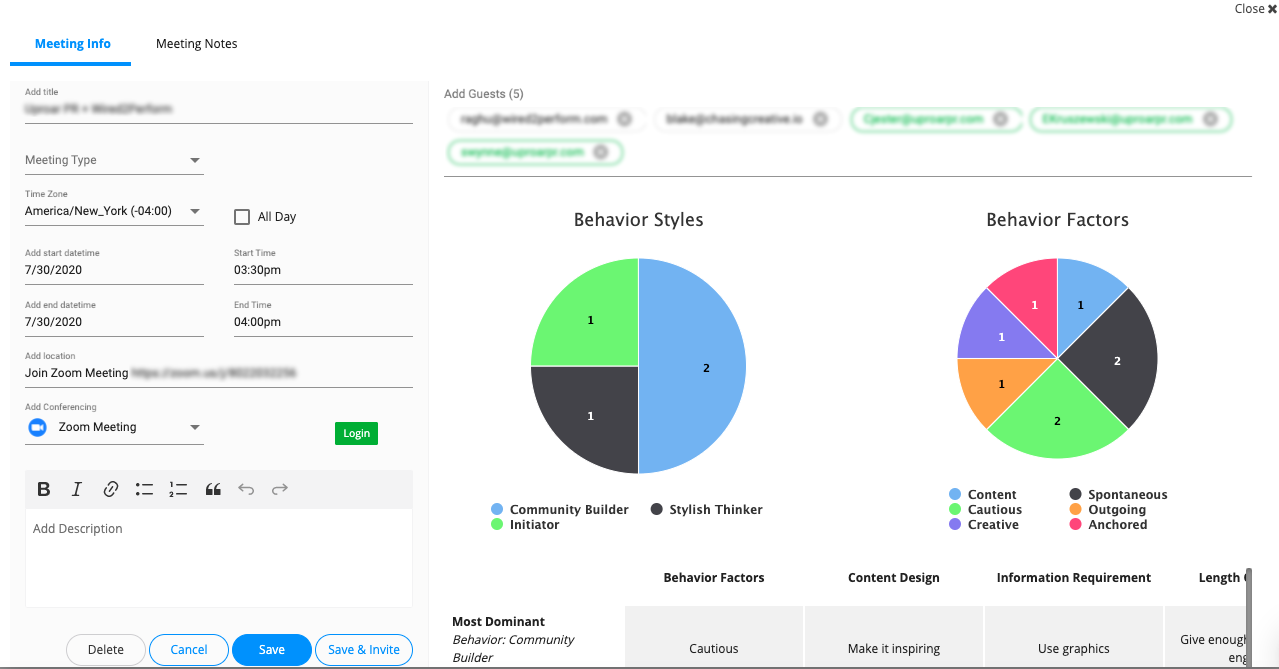Remove the wired2perform.com guest chip
The width and height of the screenshot is (1279, 669).
(624, 119)
